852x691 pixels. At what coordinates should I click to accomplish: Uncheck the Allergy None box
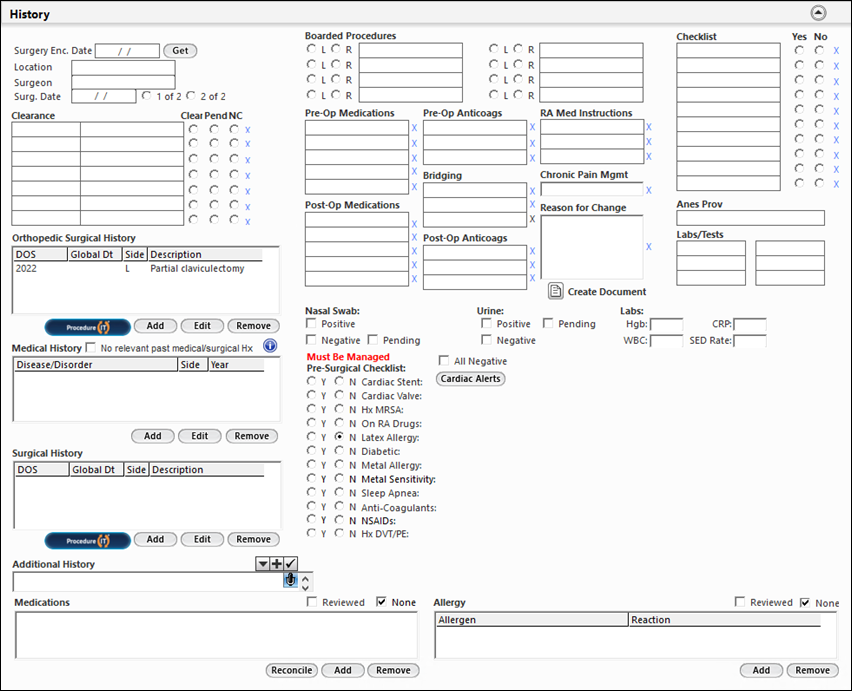pos(805,602)
